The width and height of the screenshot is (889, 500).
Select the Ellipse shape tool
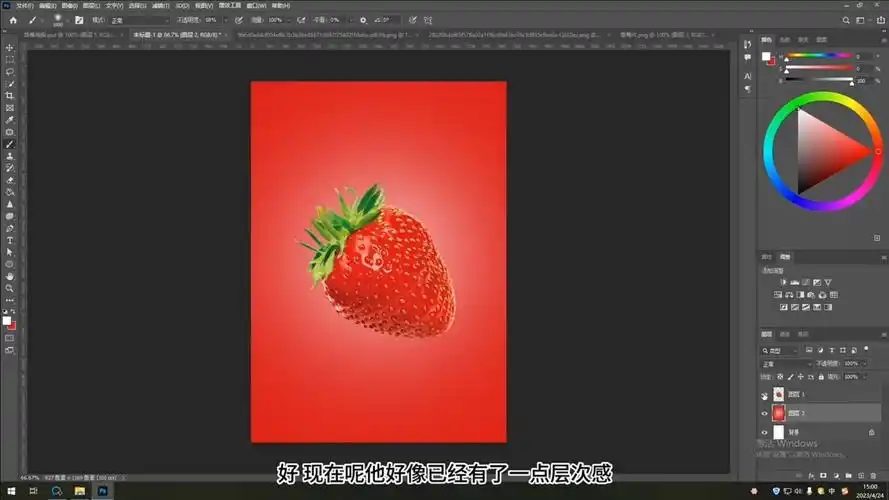pyautogui.click(x=10, y=264)
